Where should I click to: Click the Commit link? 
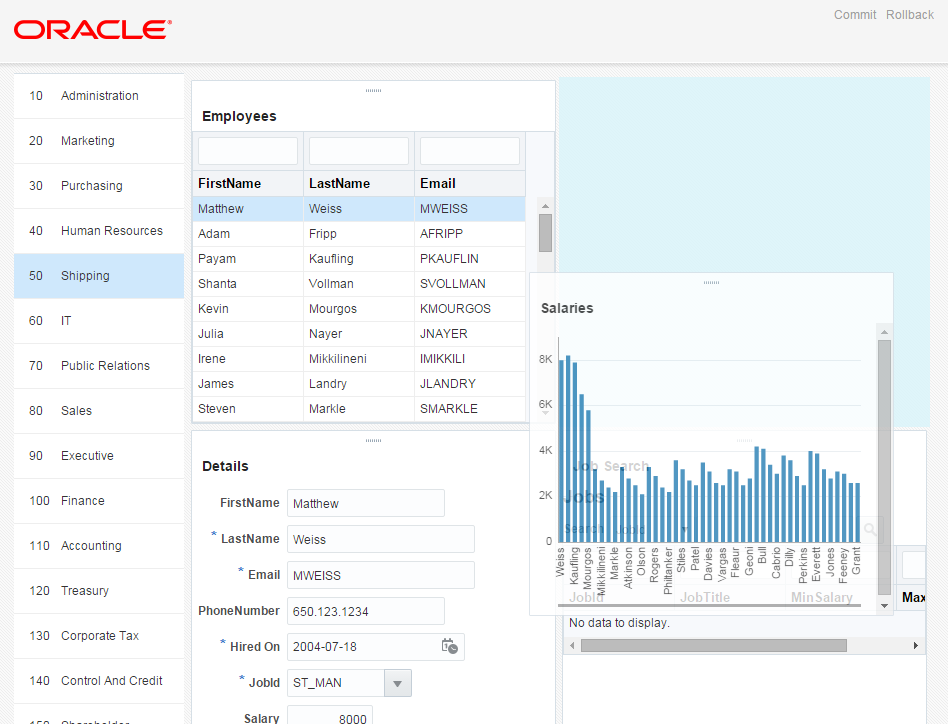854,15
